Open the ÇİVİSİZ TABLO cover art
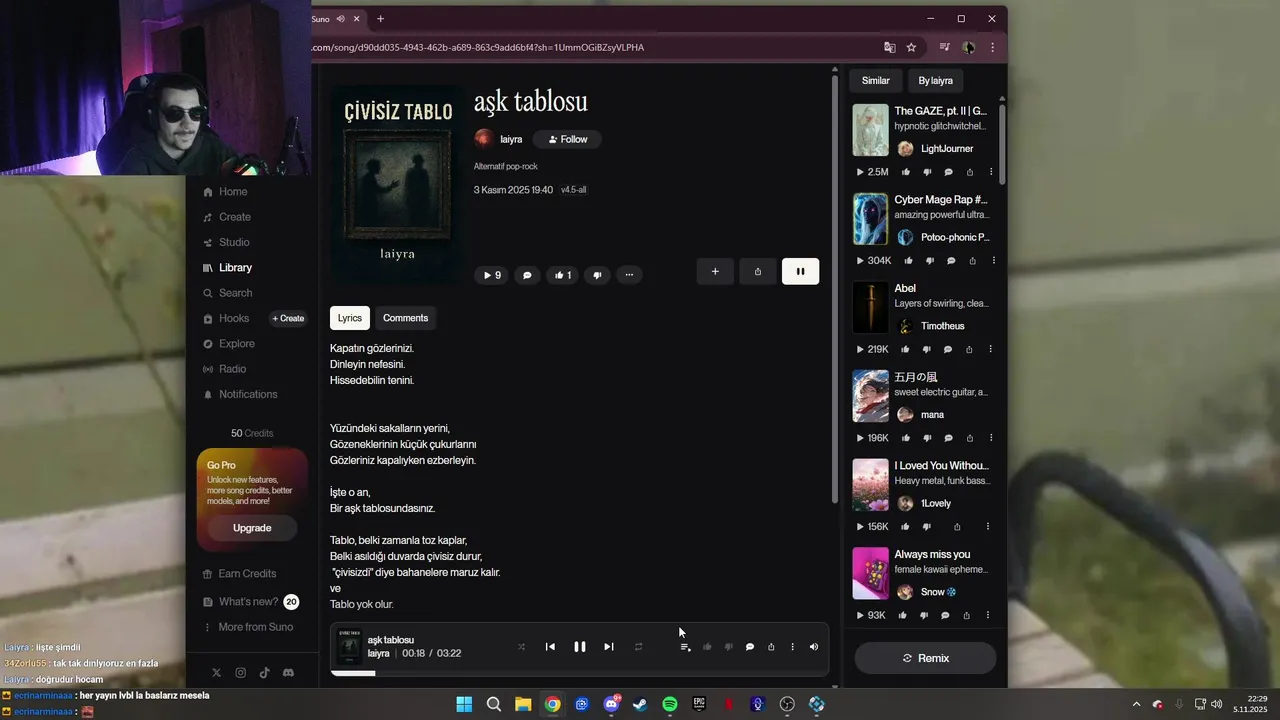Viewport: 1280px width, 720px height. click(x=397, y=184)
